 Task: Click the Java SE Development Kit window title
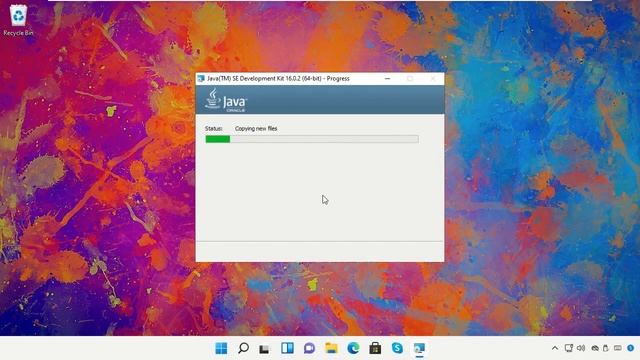pos(278,78)
